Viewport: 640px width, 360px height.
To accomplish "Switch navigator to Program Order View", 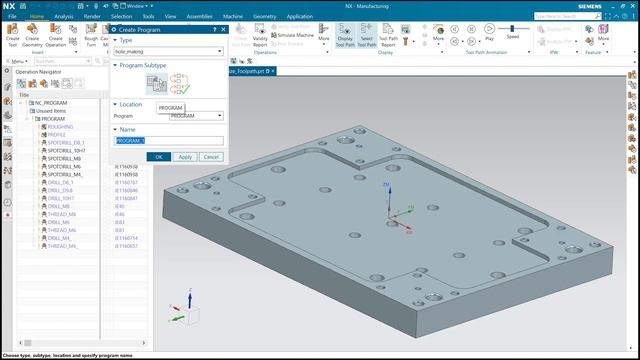I will [21, 84].
